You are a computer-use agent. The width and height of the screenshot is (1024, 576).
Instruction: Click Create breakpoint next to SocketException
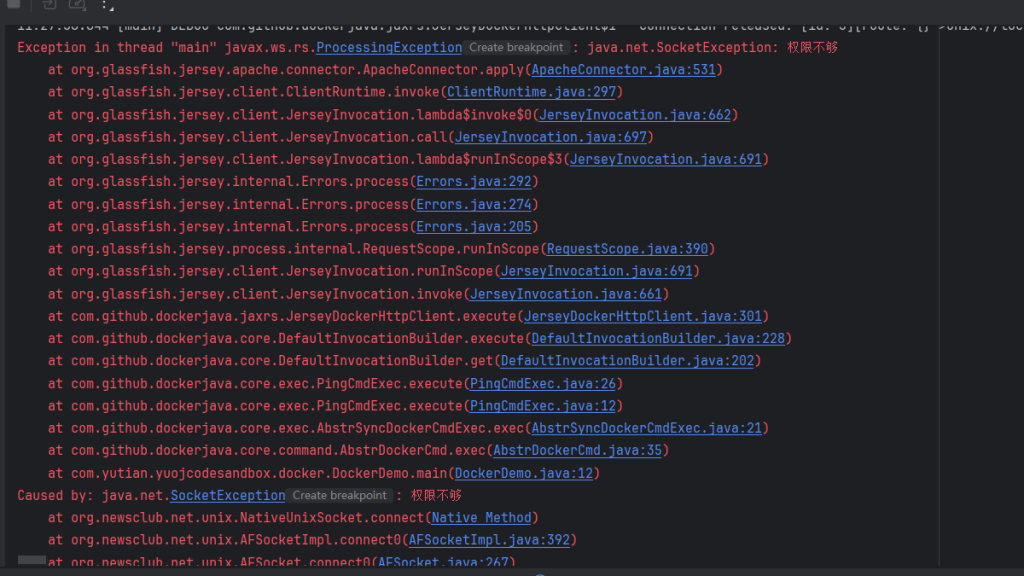pos(339,495)
